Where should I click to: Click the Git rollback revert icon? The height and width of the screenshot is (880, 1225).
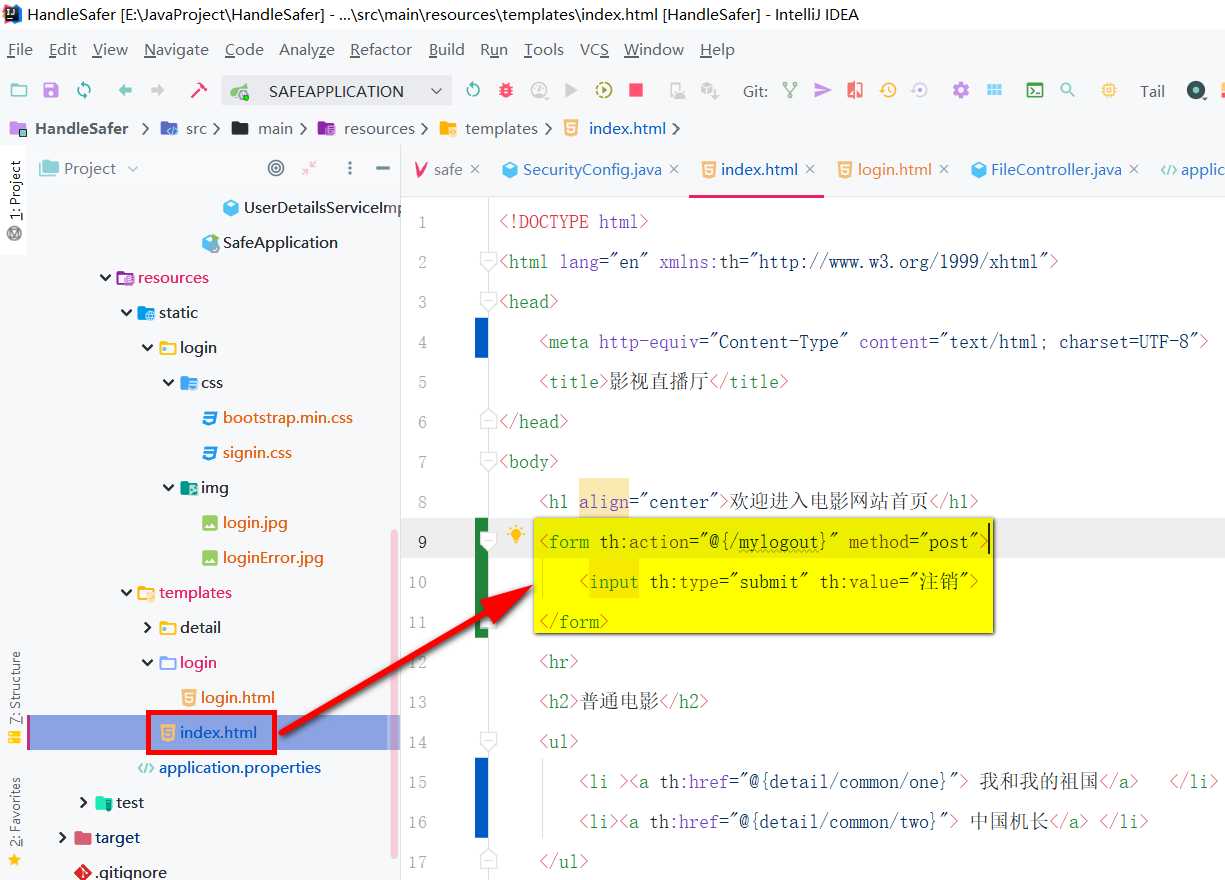[x=920, y=90]
